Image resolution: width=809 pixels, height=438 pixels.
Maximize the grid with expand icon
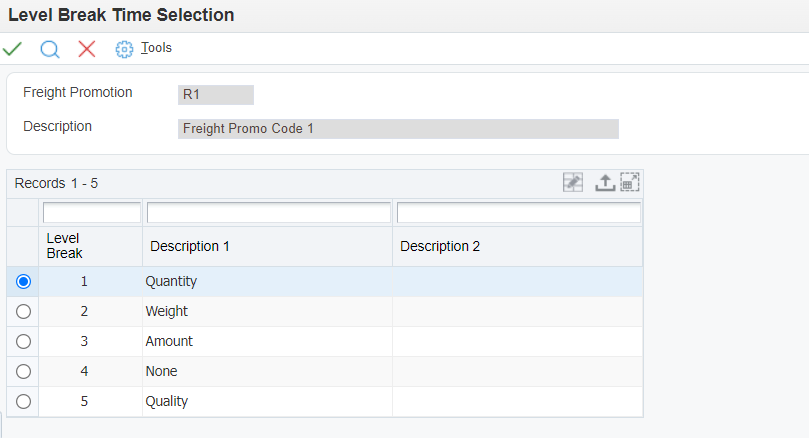(x=630, y=182)
